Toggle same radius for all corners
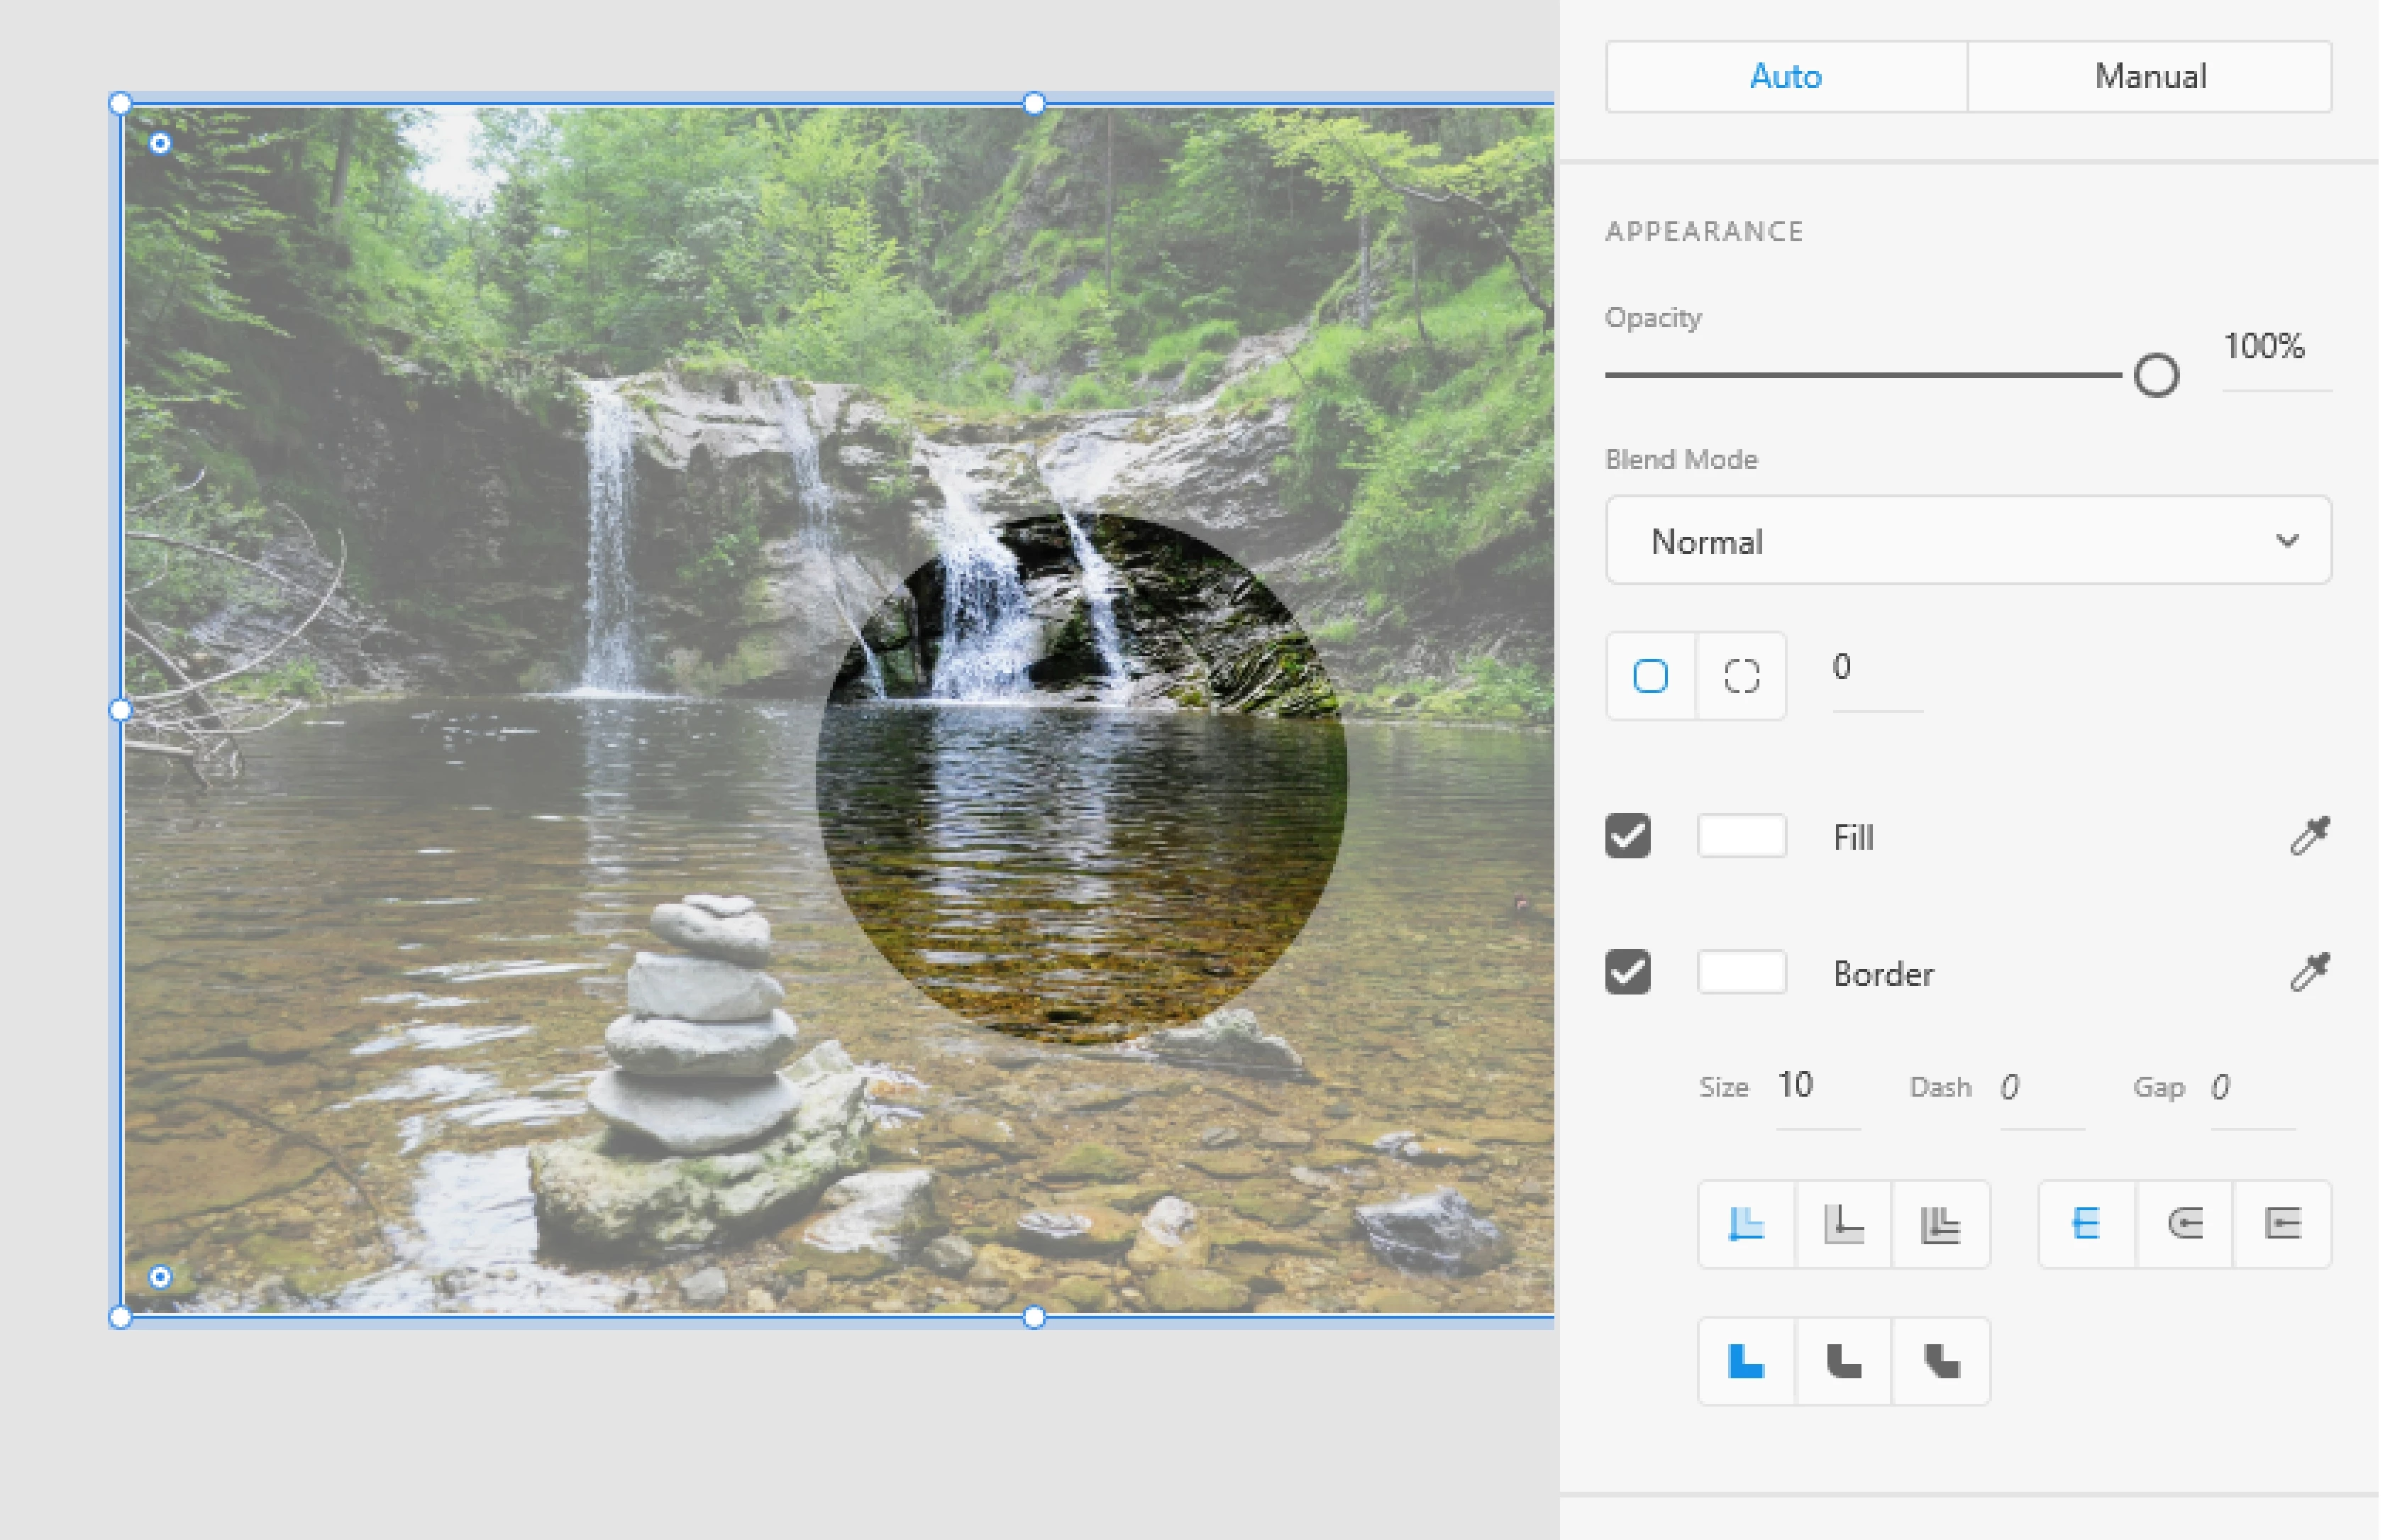 [x=1650, y=676]
